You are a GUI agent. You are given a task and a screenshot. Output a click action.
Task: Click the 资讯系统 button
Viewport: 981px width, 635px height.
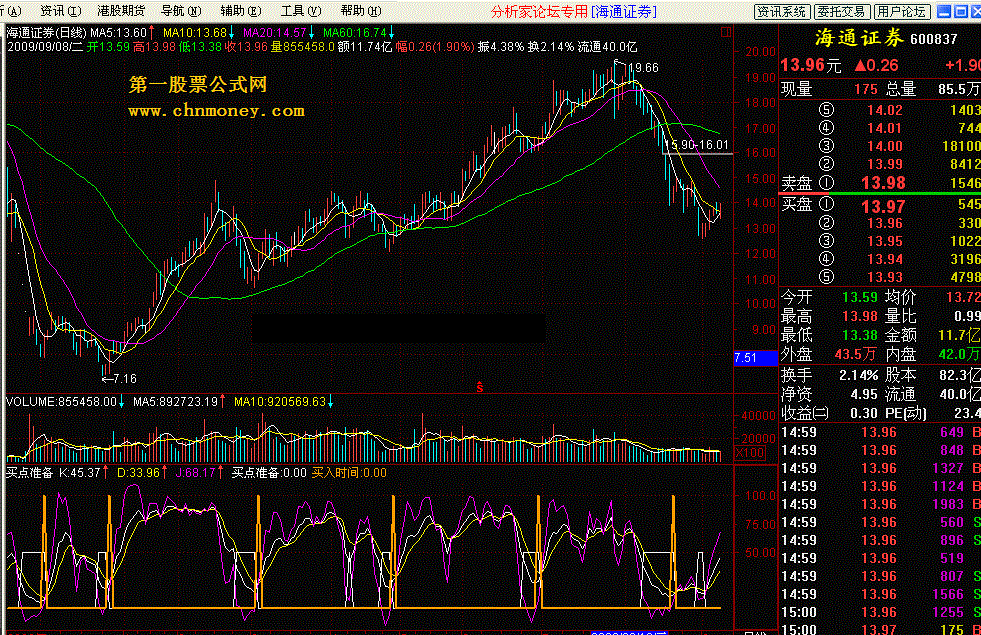(782, 11)
